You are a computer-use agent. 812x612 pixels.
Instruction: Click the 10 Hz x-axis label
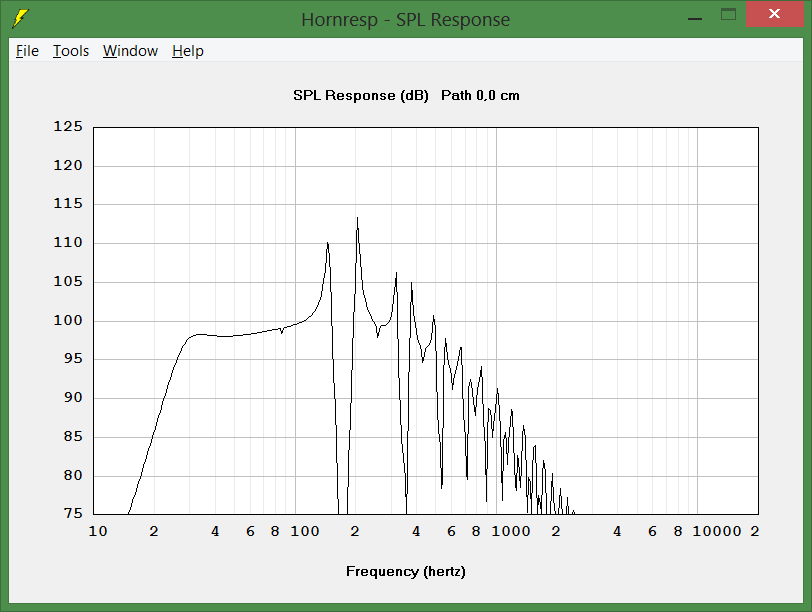98,531
